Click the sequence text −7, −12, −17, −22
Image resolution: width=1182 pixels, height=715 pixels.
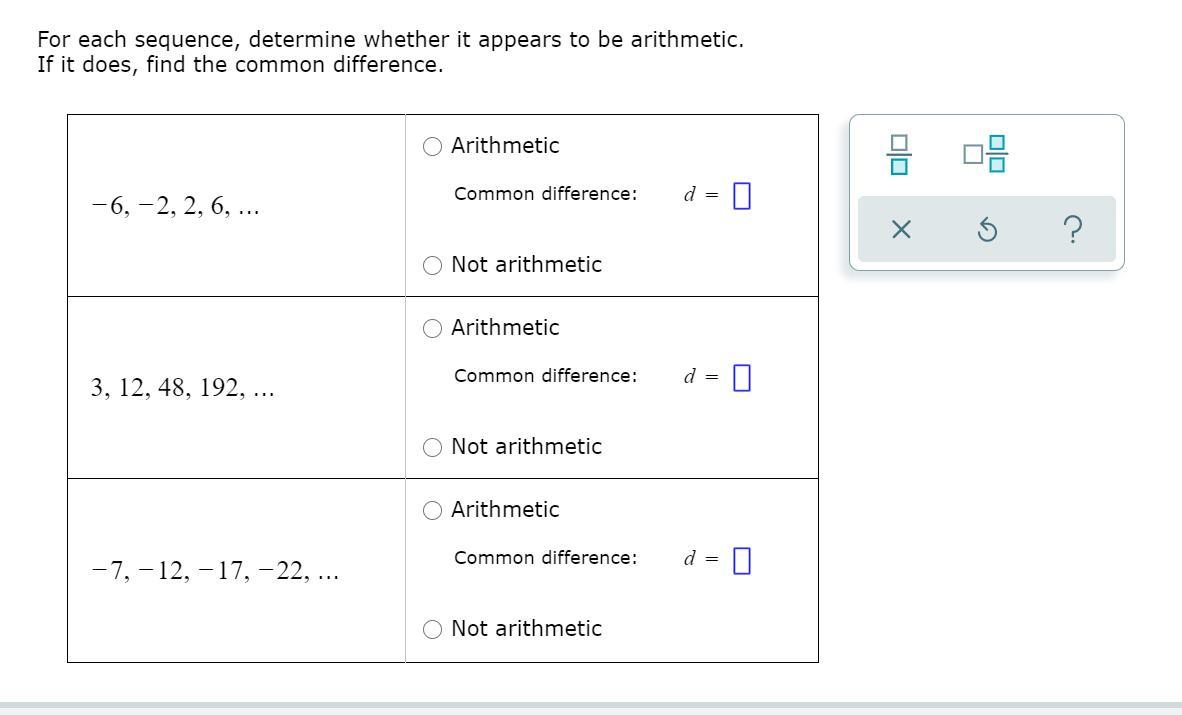click(214, 572)
